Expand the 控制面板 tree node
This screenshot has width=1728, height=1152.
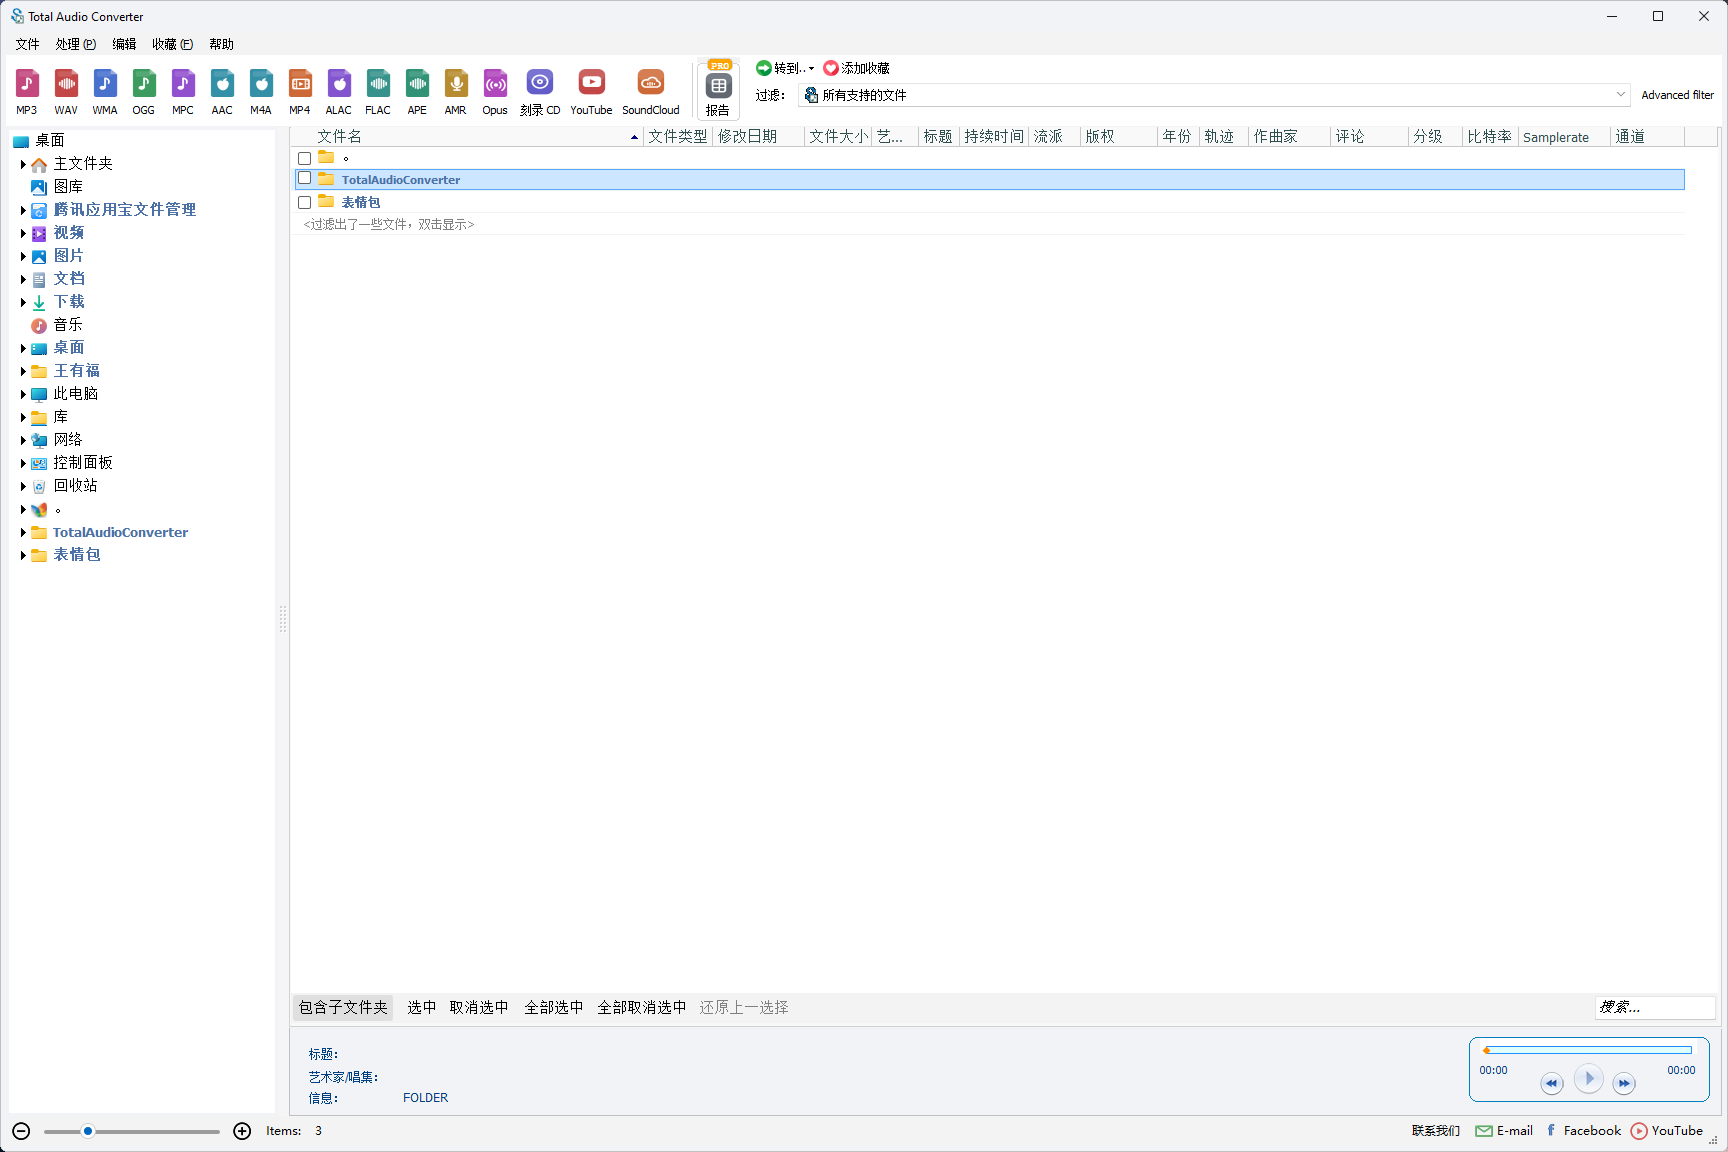click(x=23, y=463)
